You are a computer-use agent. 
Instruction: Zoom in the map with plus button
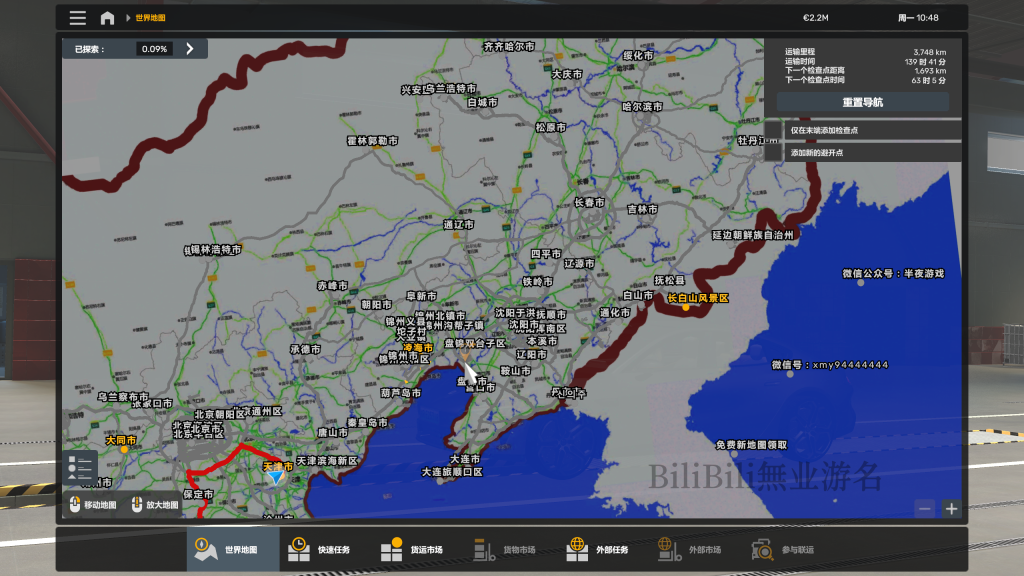coord(950,508)
